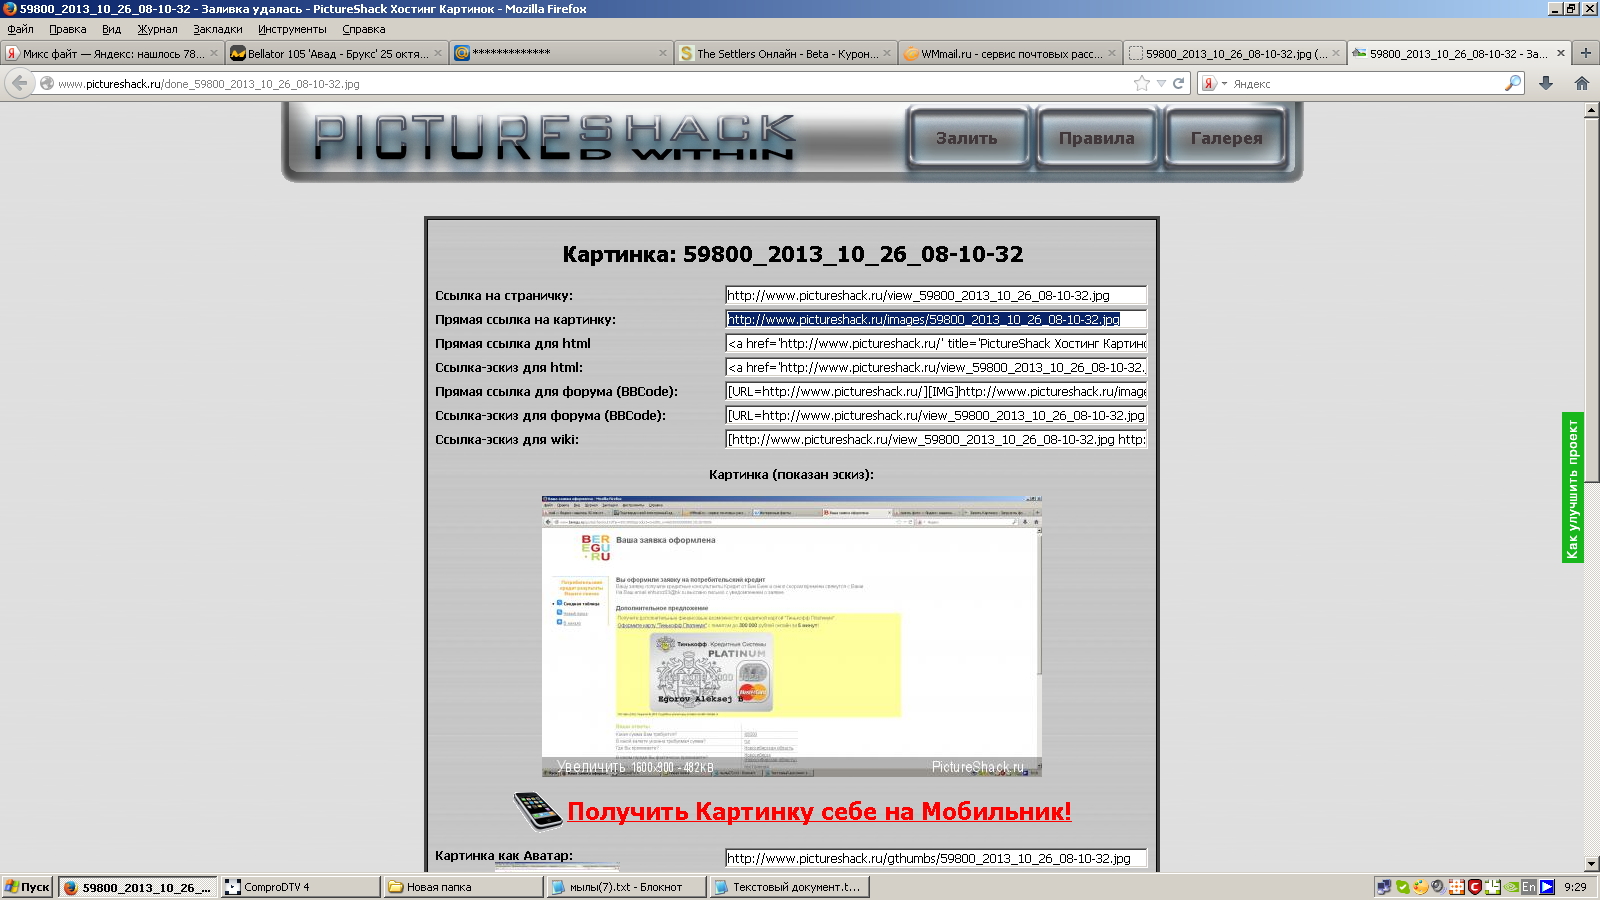1600x900 pixels.
Task: Click the search magnifier icon
Action: click(1513, 83)
